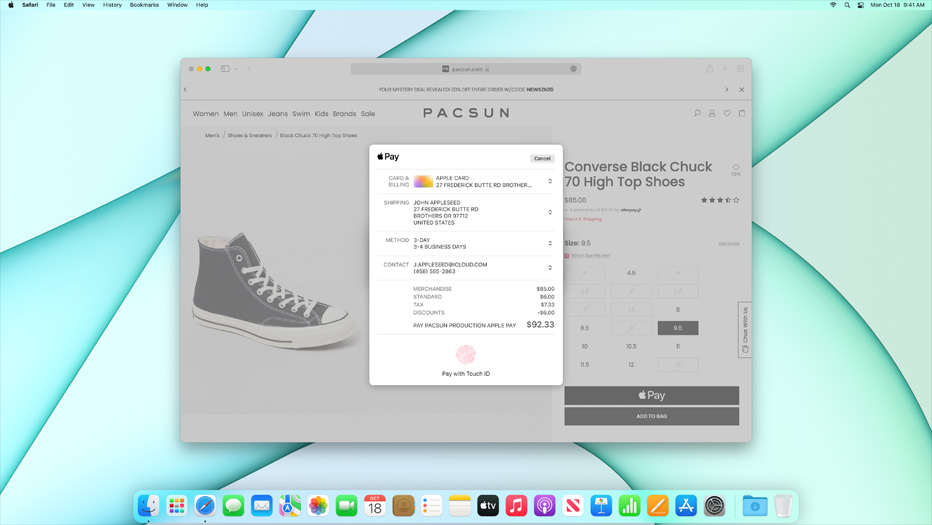This screenshot has height=525, width=932.
Task: Select shoe size 10.5
Action: 631,346
